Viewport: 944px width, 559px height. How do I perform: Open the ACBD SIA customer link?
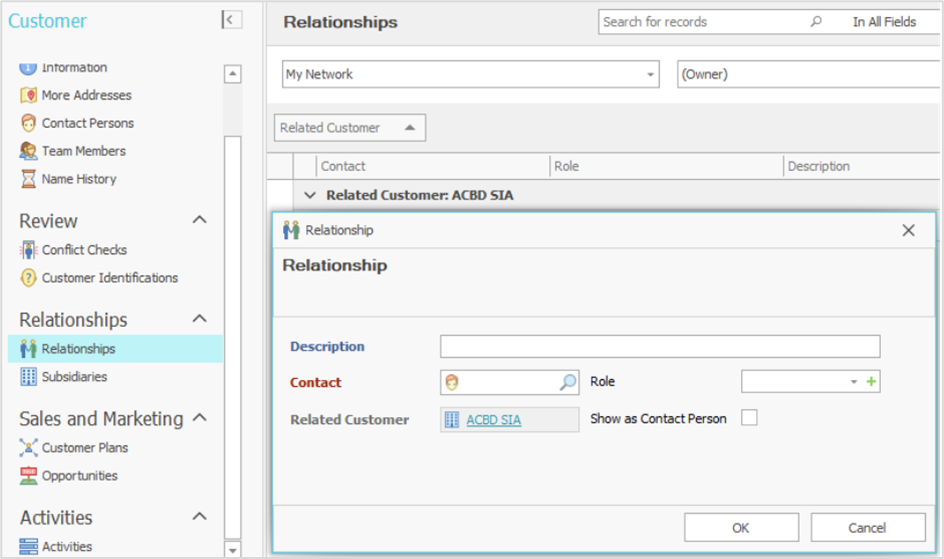(x=493, y=420)
